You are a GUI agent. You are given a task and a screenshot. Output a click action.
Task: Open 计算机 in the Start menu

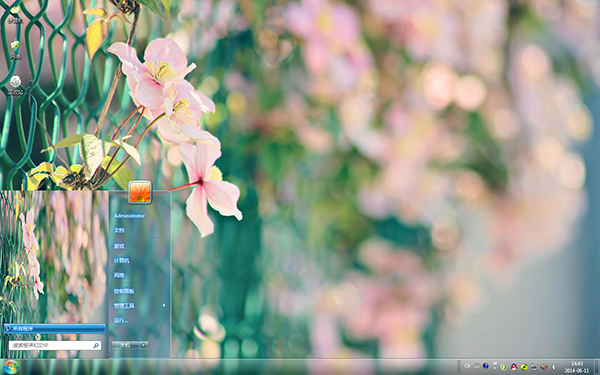[x=121, y=261]
